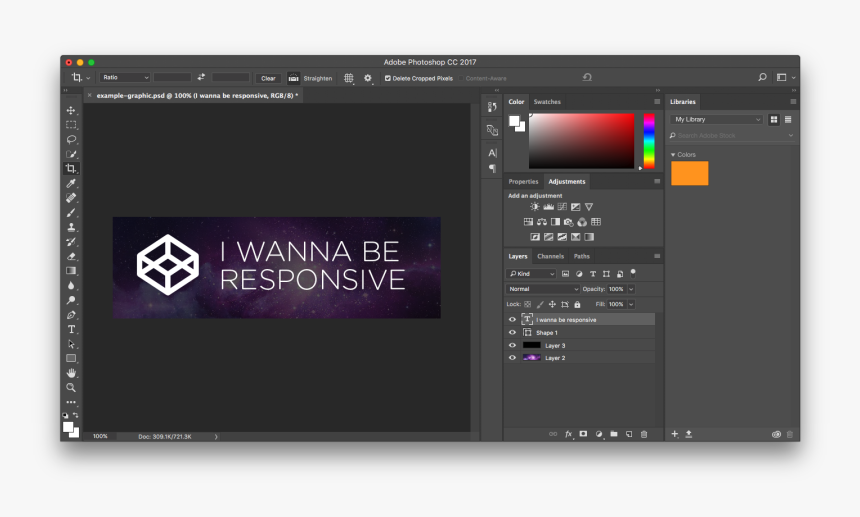Hide Layer 3 visibility
The width and height of the screenshot is (860, 517).
[512, 345]
